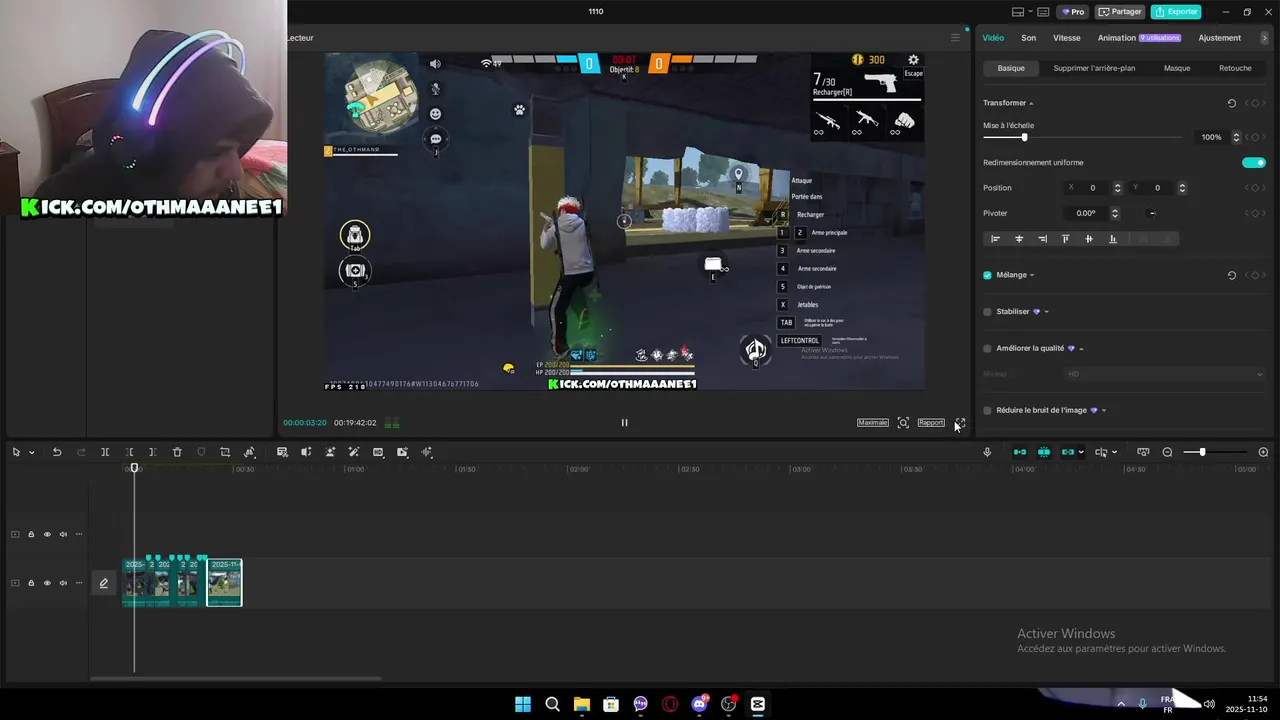
Task: Click the preview axis icon in timeline bar
Action: coord(1143,452)
